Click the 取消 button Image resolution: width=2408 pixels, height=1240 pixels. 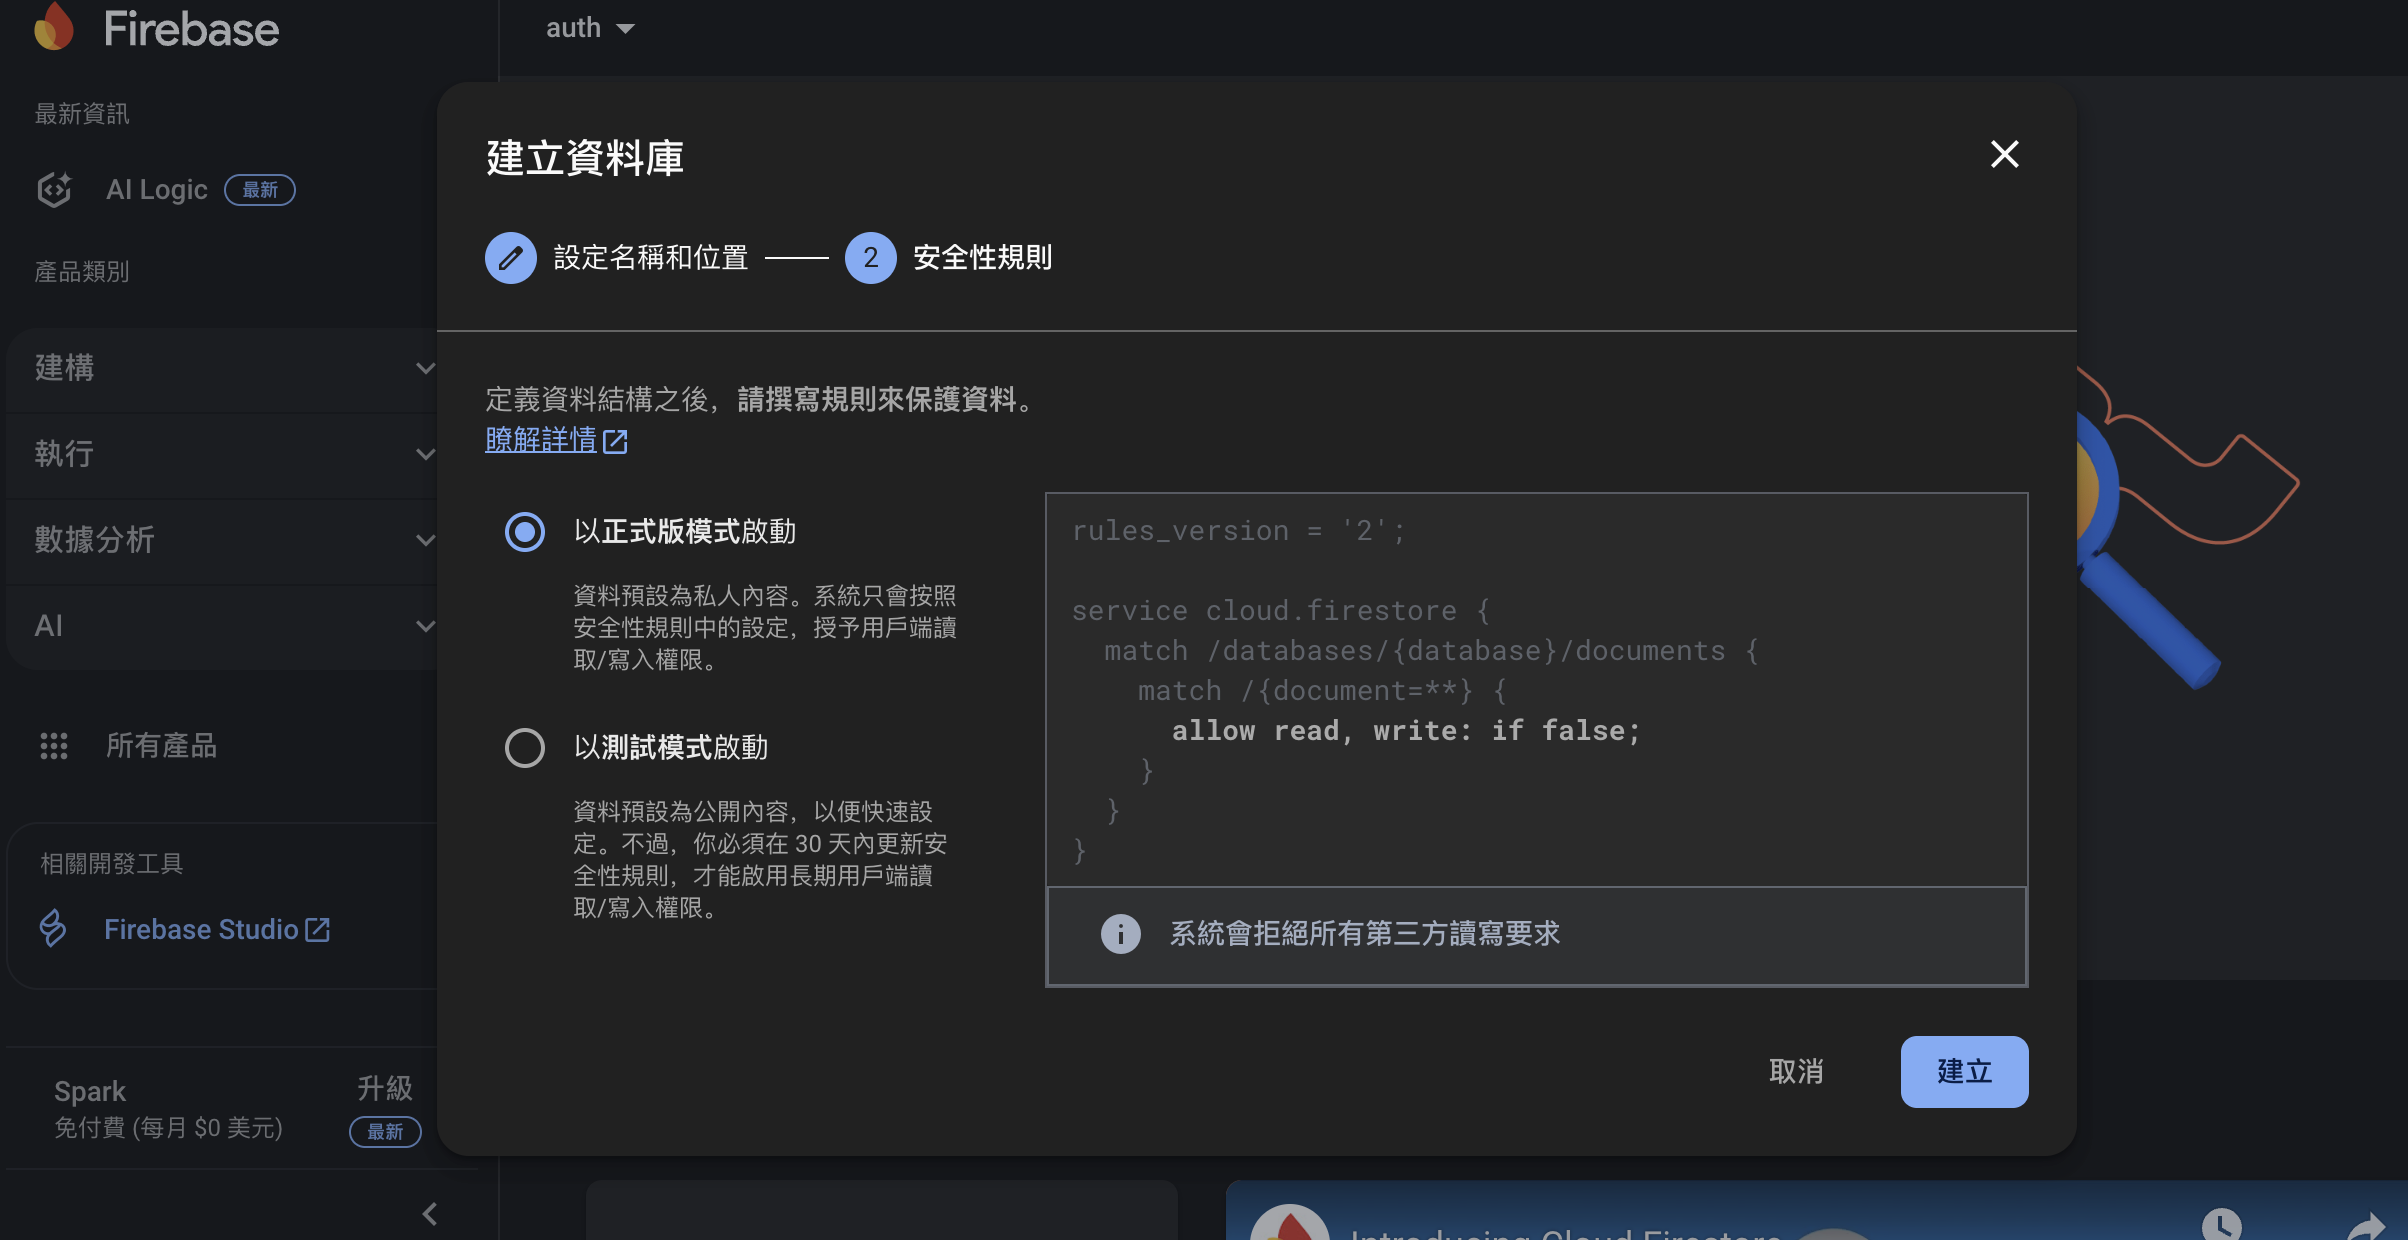1796,1072
